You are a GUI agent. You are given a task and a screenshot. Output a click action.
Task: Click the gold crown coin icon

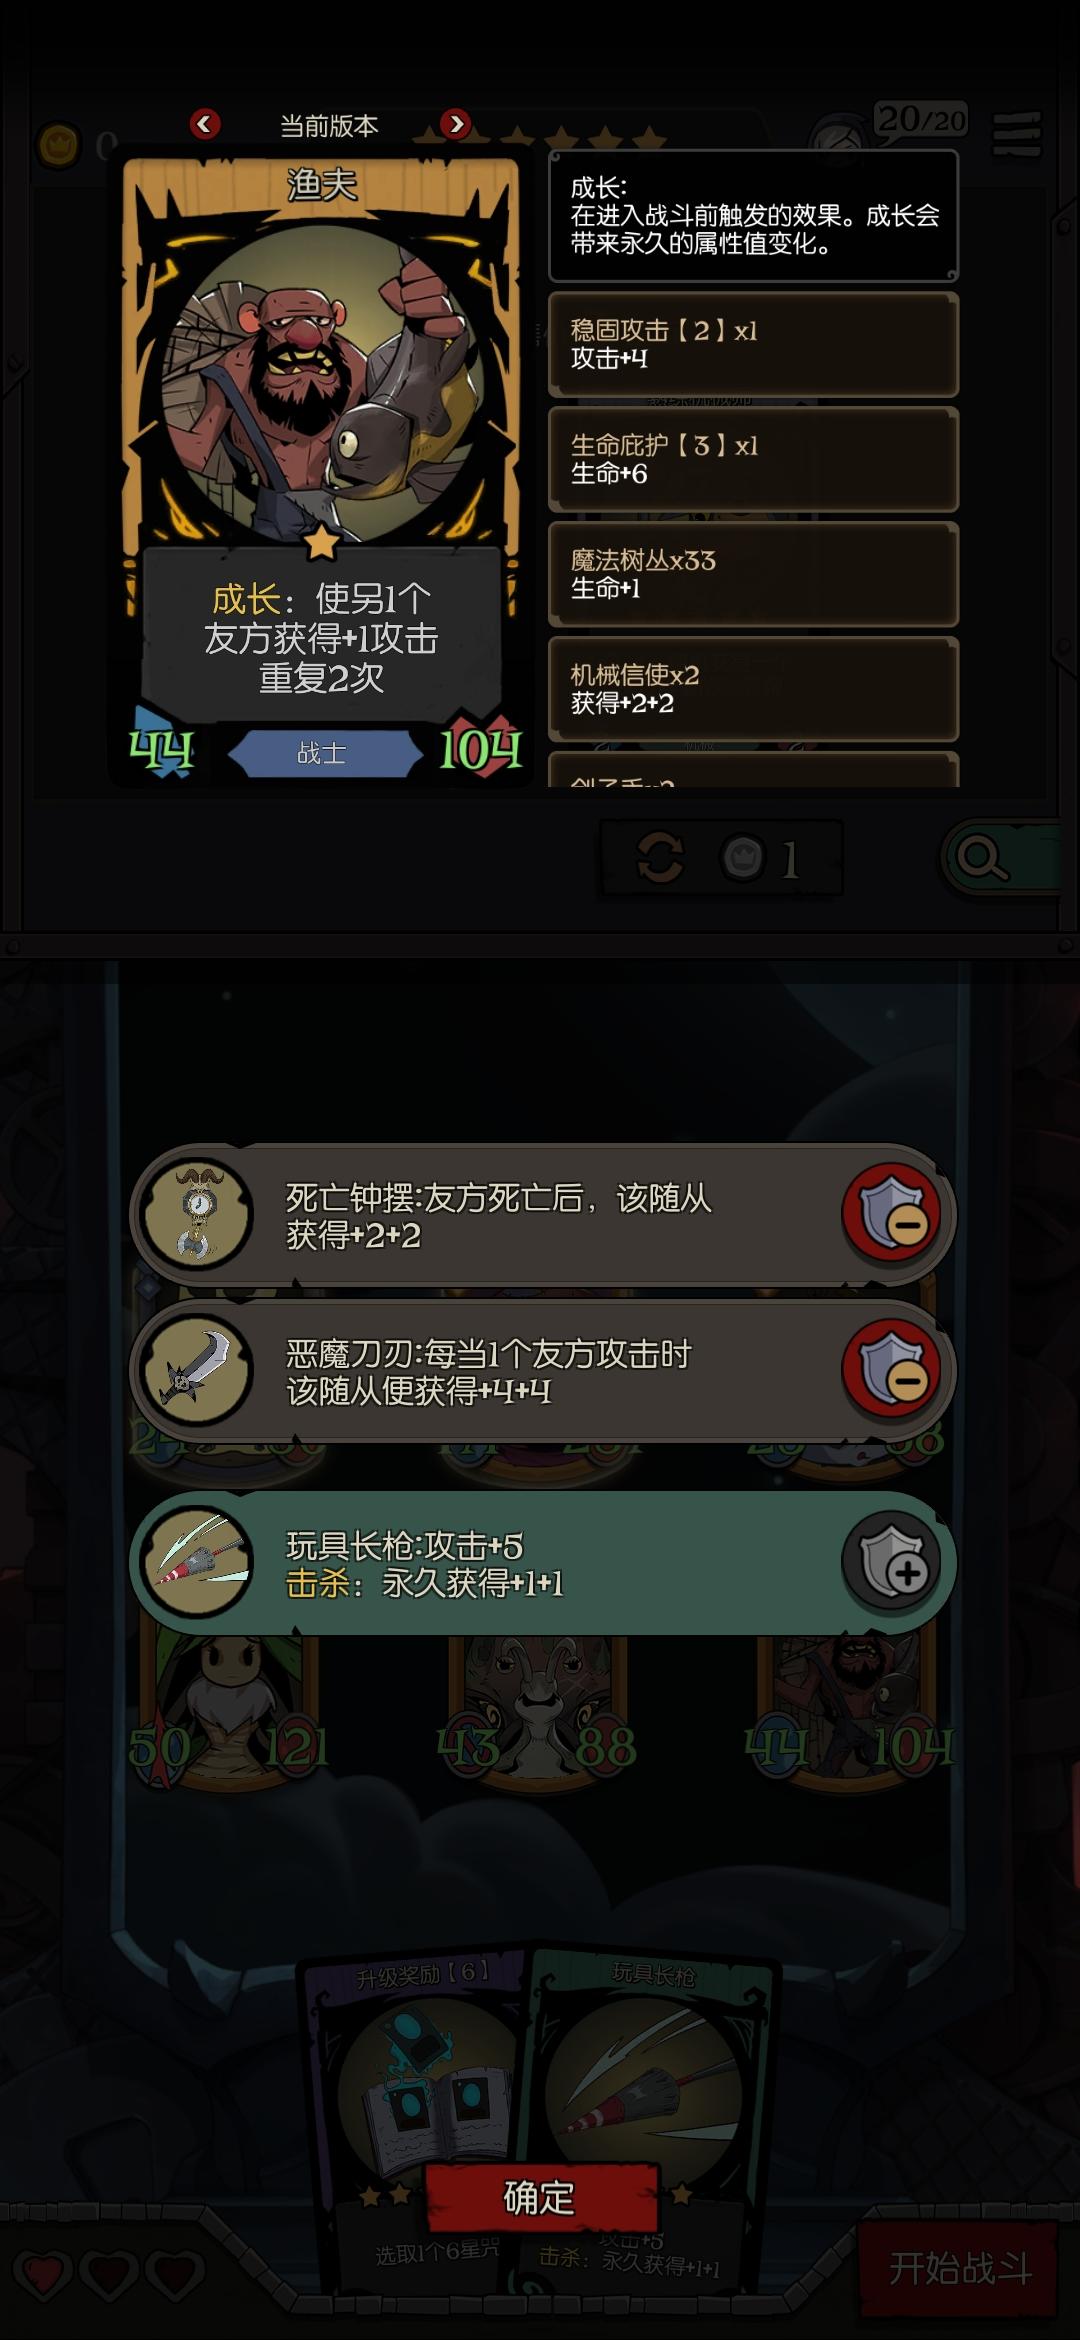tap(59, 146)
